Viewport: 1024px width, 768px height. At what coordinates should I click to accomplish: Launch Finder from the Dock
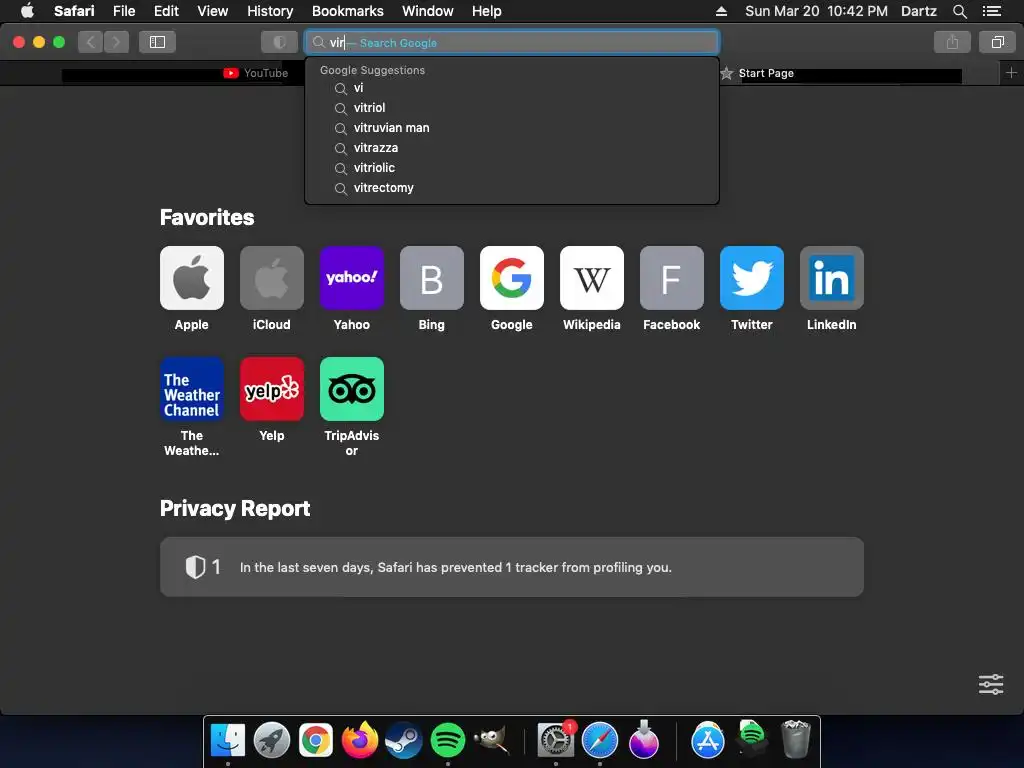(228, 741)
